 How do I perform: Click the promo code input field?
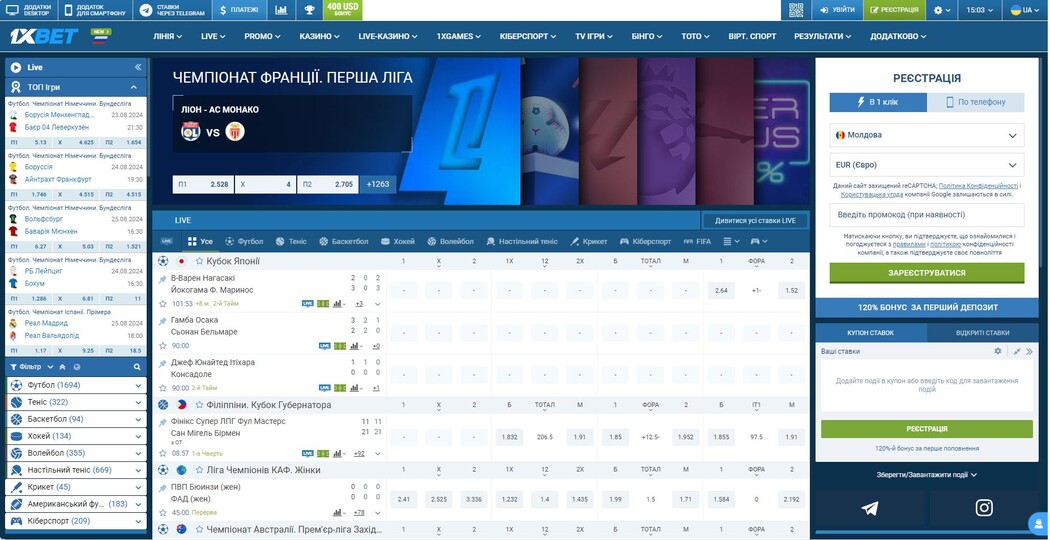[926, 215]
